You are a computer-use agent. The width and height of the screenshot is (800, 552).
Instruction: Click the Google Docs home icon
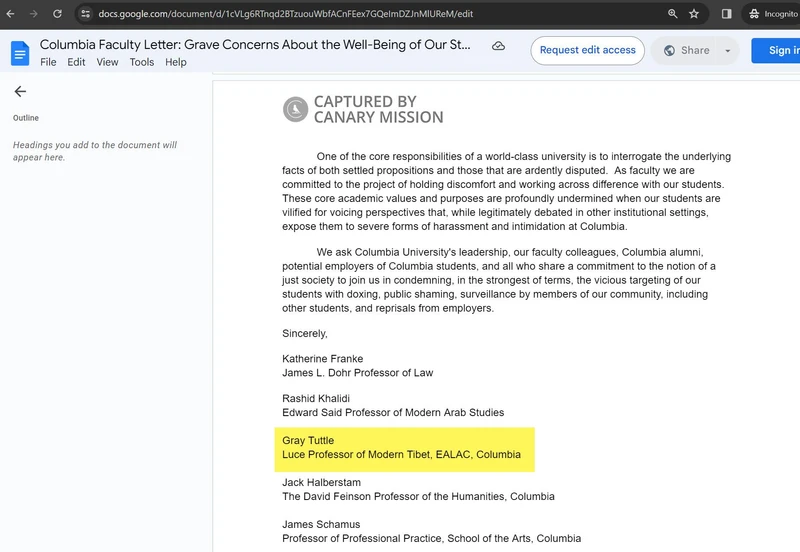(x=20, y=53)
